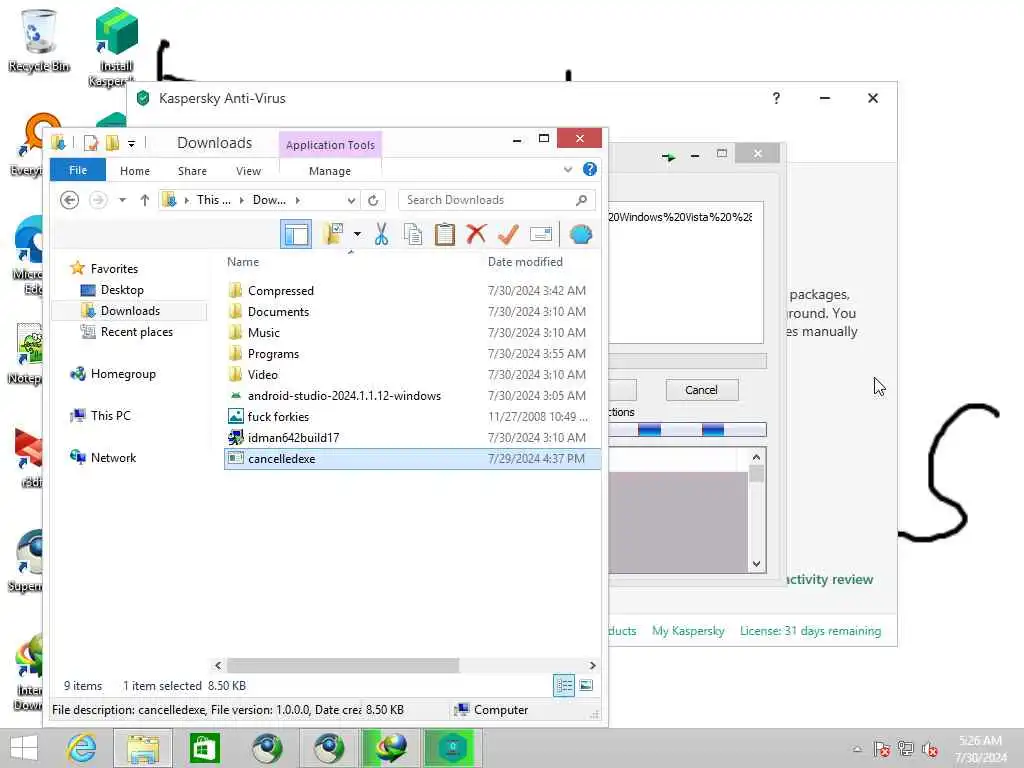The image size is (1024, 768).
Task: Open the Windows Start button
Action: pos(24,748)
